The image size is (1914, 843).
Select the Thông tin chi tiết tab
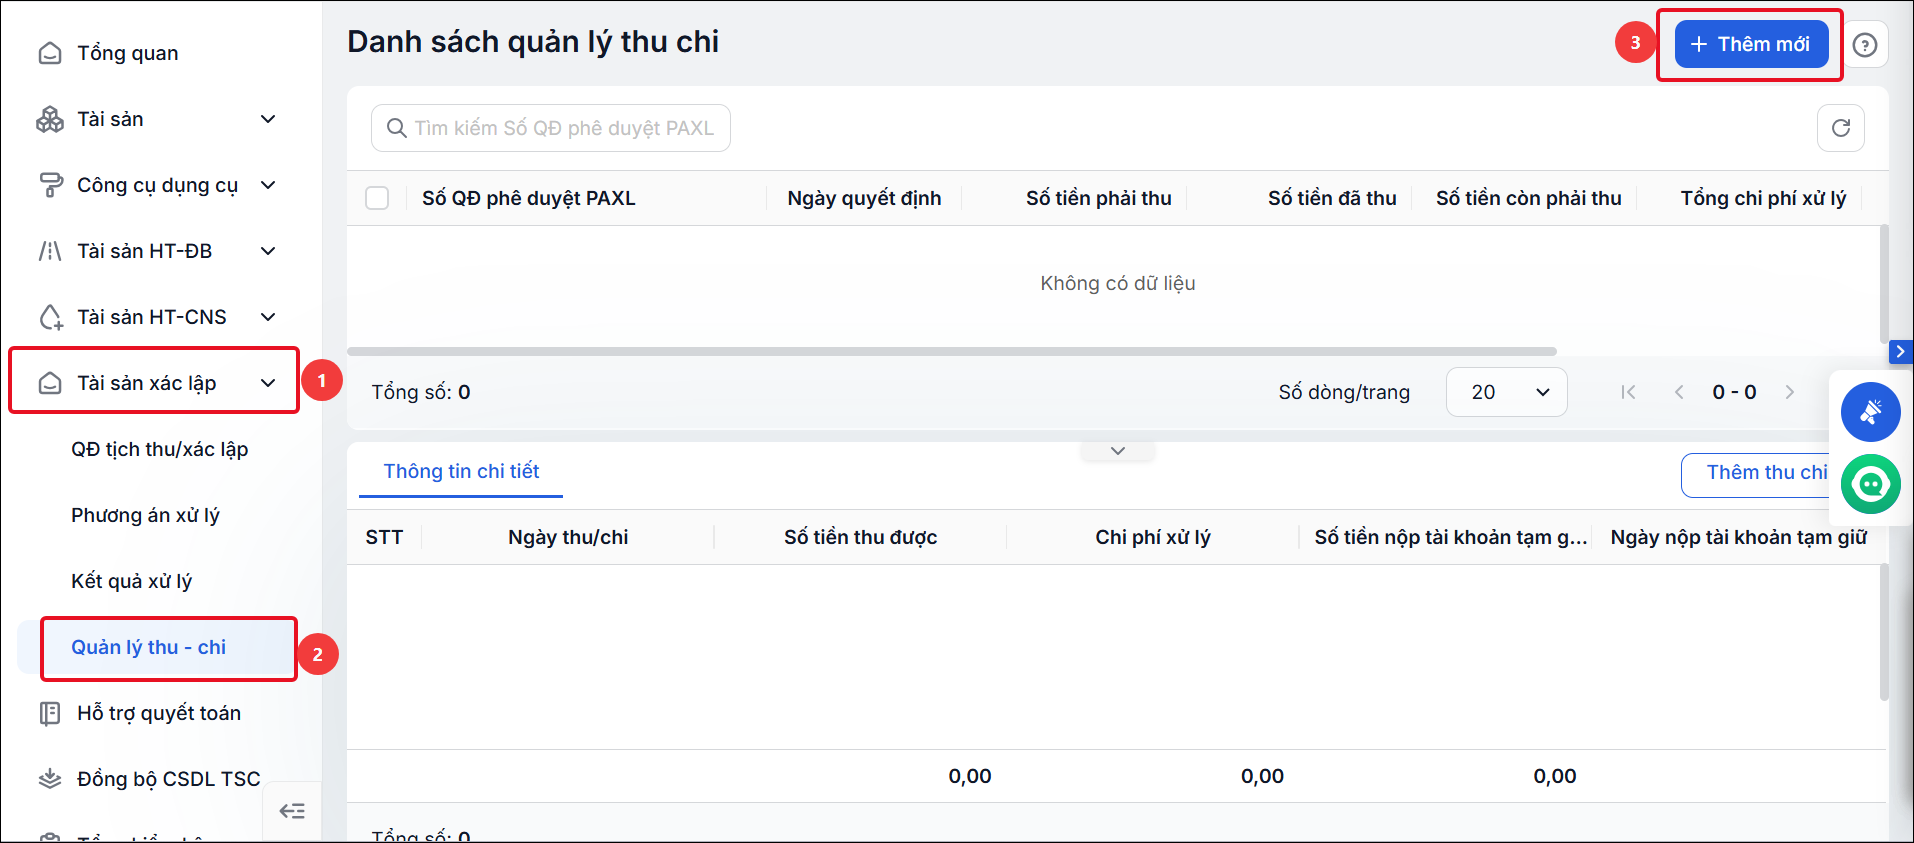[x=461, y=472]
